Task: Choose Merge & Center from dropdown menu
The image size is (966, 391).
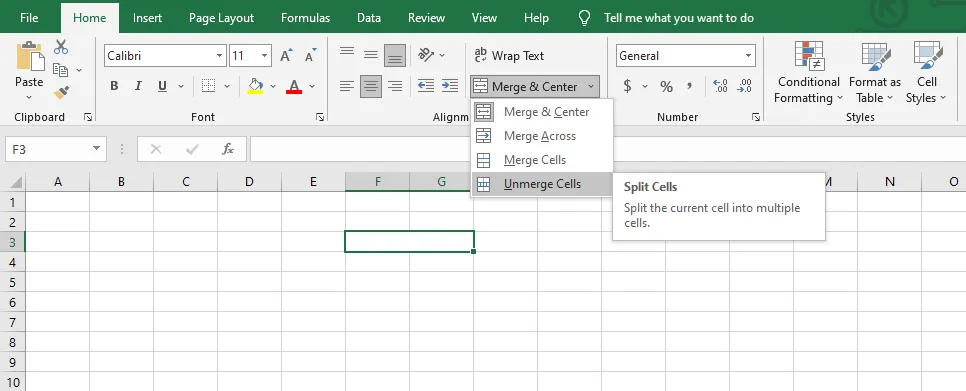Action: (x=542, y=112)
